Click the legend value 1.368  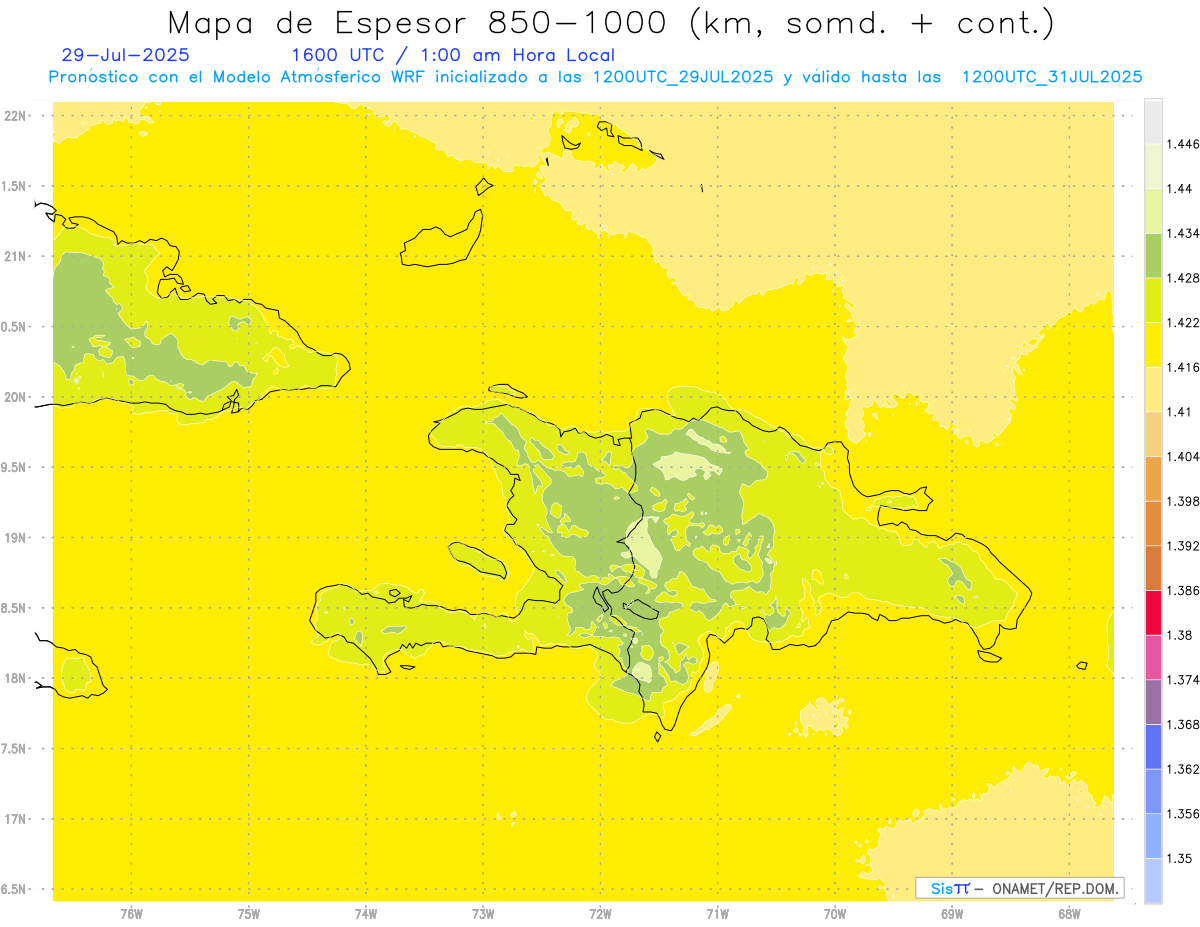(1183, 724)
